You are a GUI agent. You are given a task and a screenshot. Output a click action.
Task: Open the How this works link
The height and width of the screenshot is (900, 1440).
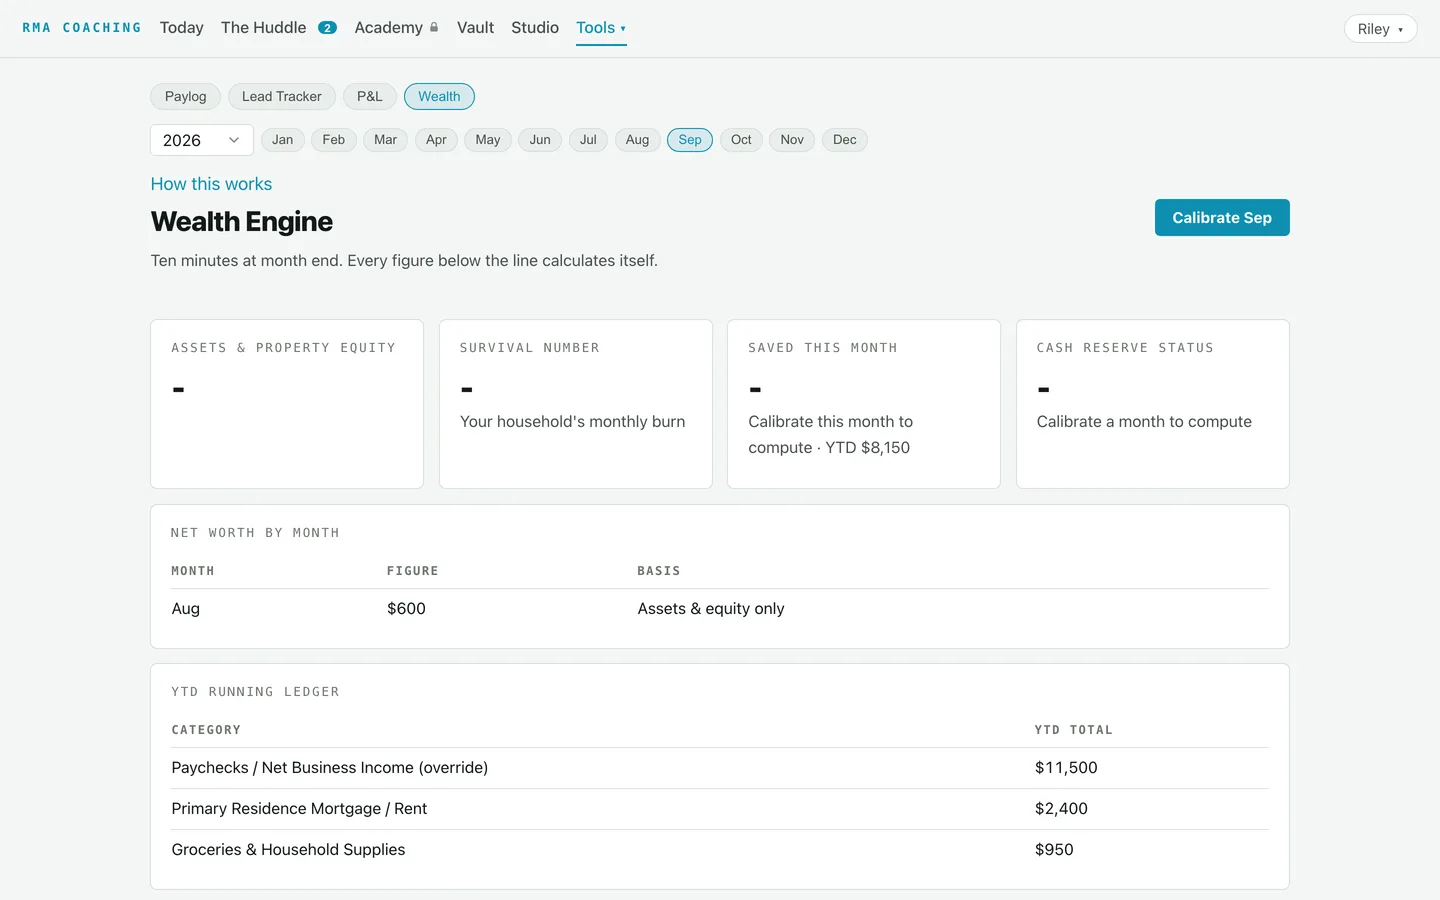point(211,184)
